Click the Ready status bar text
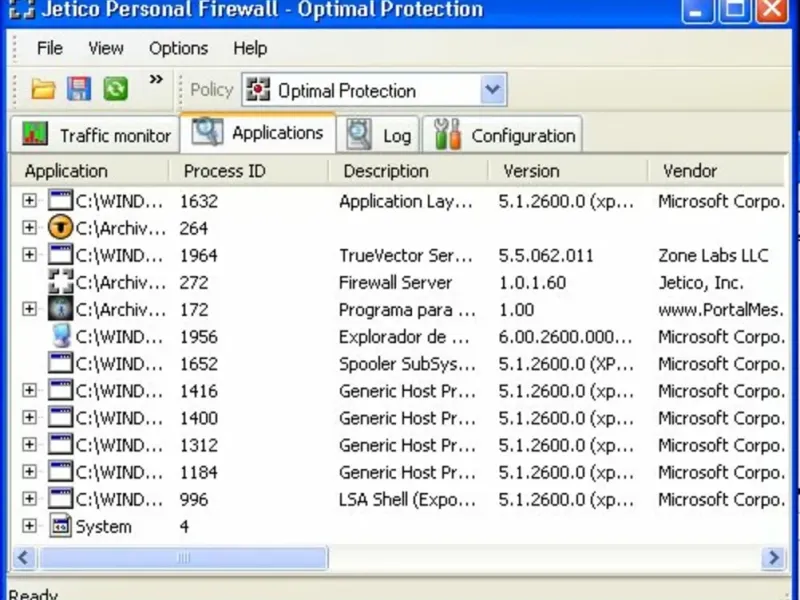Image resolution: width=800 pixels, height=600 pixels. (x=33, y=594)
